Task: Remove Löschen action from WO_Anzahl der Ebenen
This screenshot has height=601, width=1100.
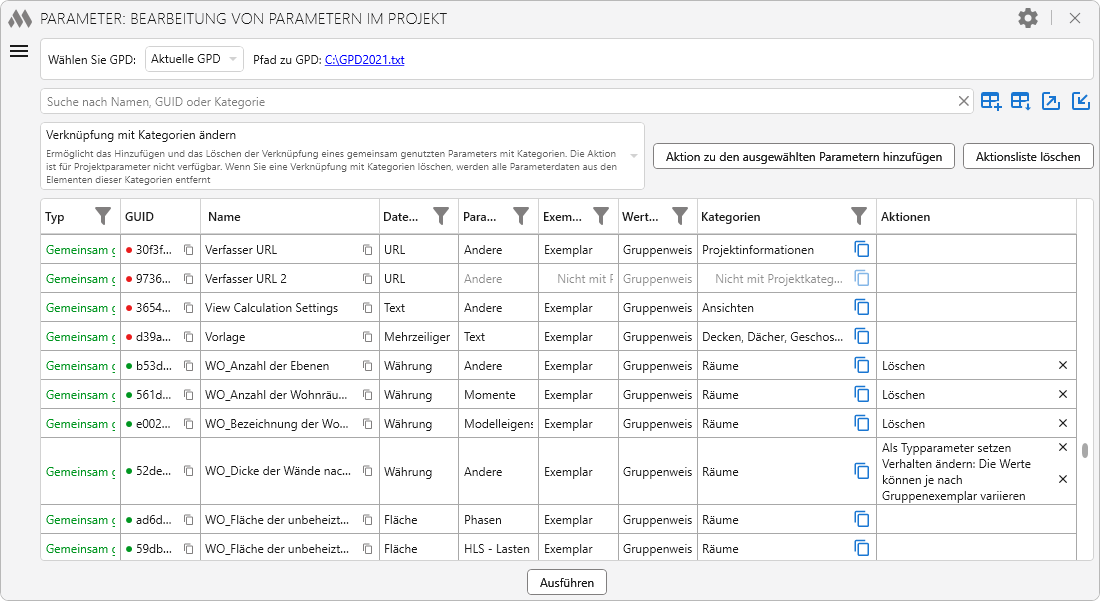Action: [x=1063, y=366]
